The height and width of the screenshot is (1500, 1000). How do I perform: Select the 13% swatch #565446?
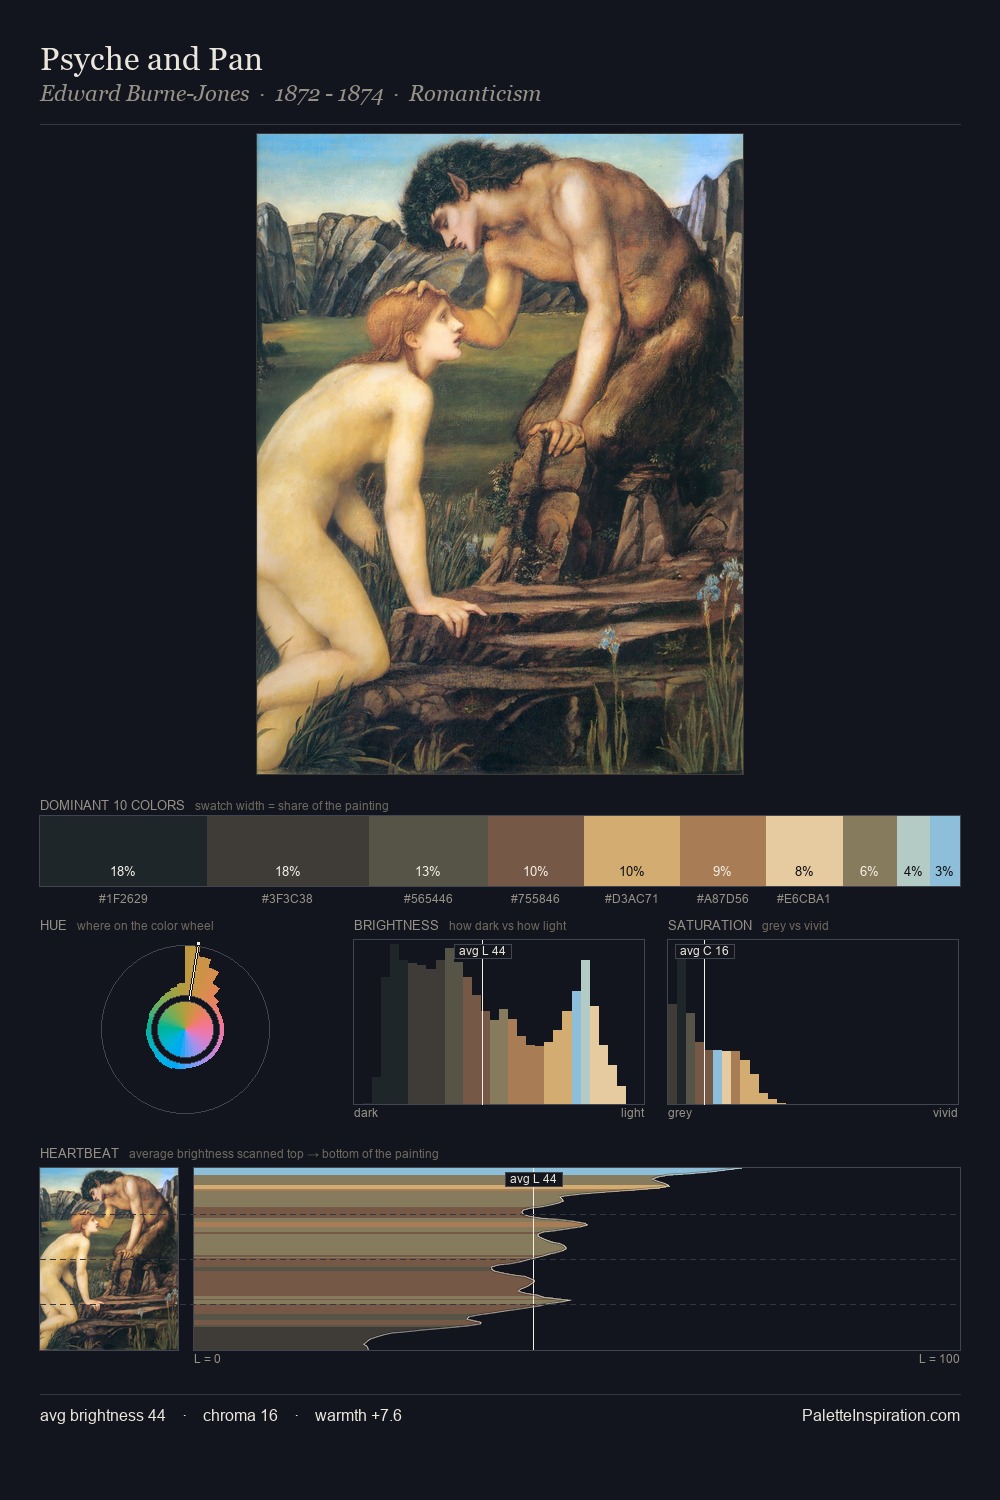click(428, 851)
